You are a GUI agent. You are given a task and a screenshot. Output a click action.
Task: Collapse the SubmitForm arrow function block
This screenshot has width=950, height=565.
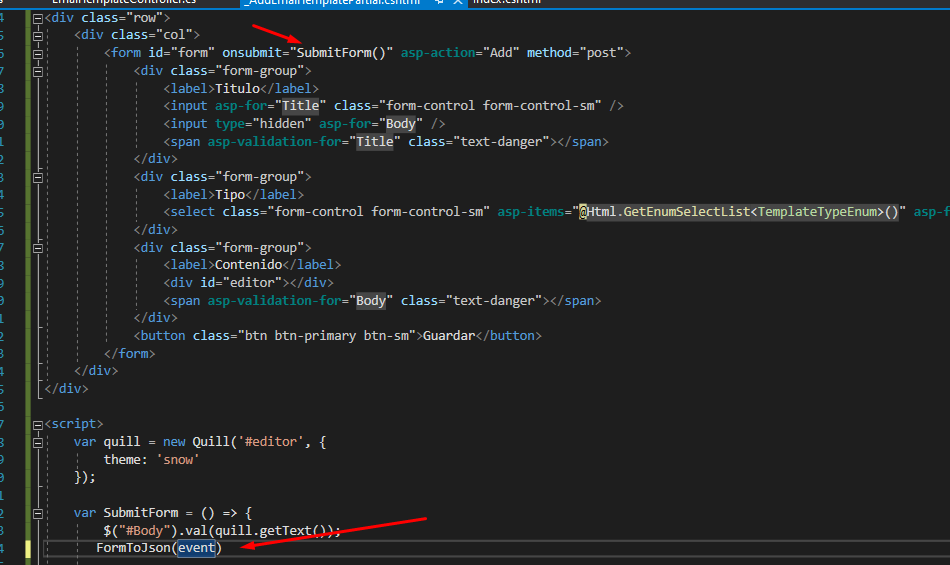[x=38, y=514]
